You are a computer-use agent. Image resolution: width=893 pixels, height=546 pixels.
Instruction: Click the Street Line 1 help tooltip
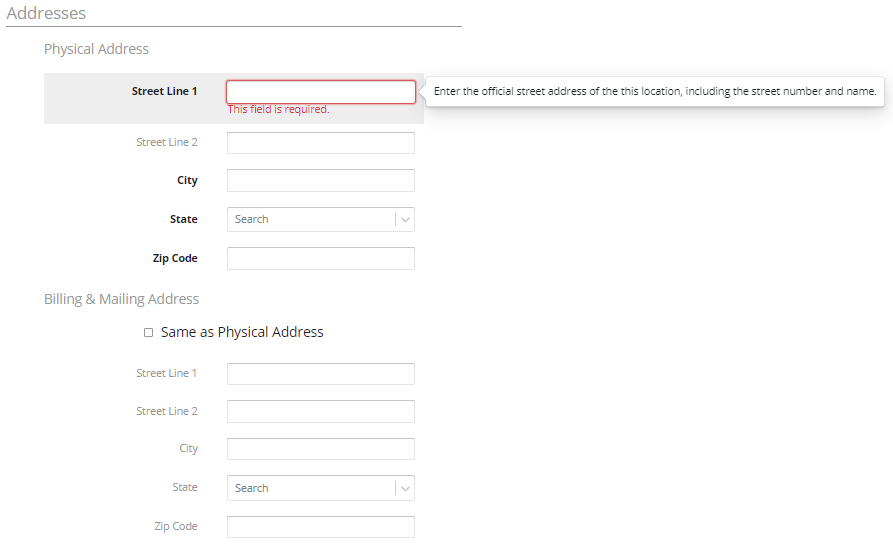click(x=655, y=91)
